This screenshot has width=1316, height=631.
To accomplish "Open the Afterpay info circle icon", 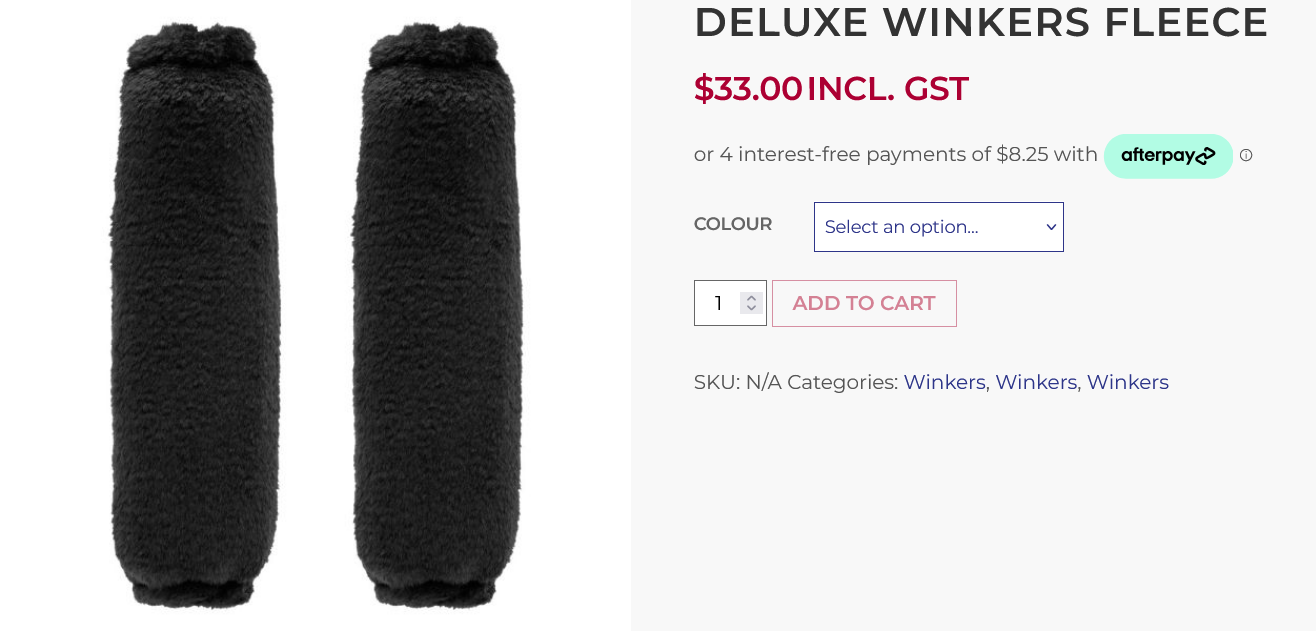I will tap(1246, 155).
